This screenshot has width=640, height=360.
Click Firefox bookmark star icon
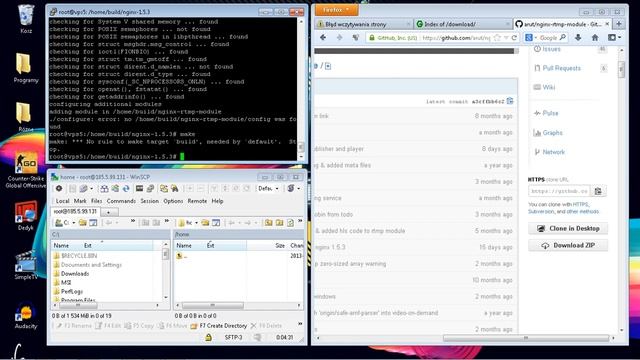point(497,38)
